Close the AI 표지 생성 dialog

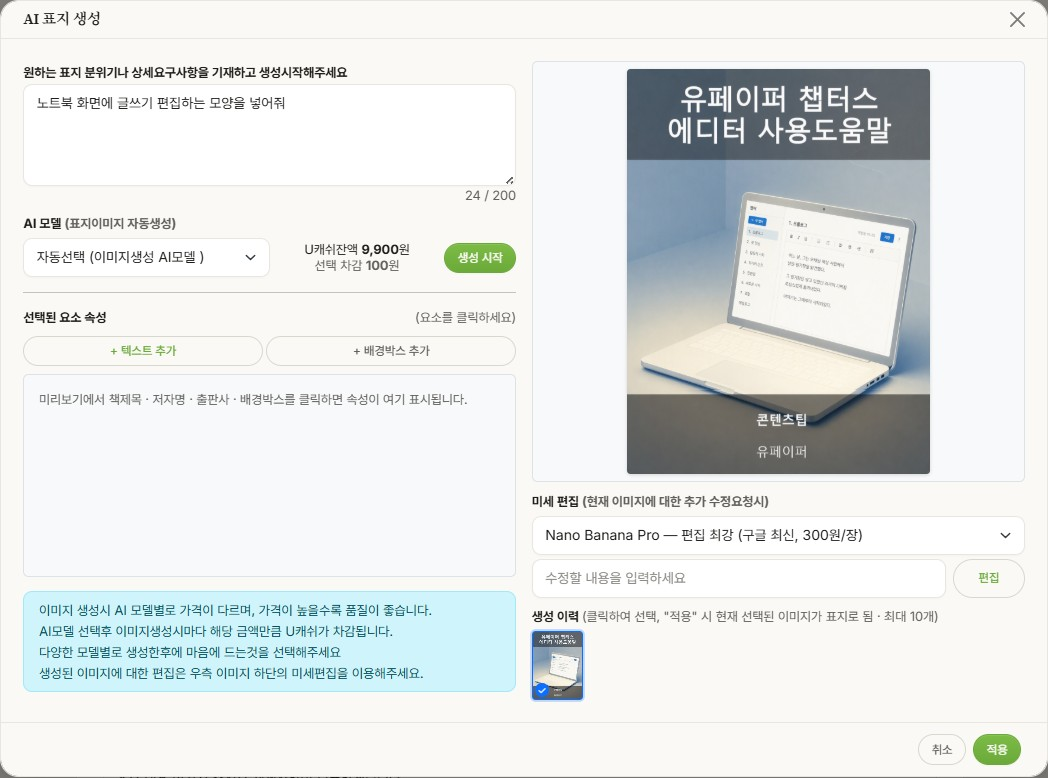pyautogui.click(x=1017, y=19)
